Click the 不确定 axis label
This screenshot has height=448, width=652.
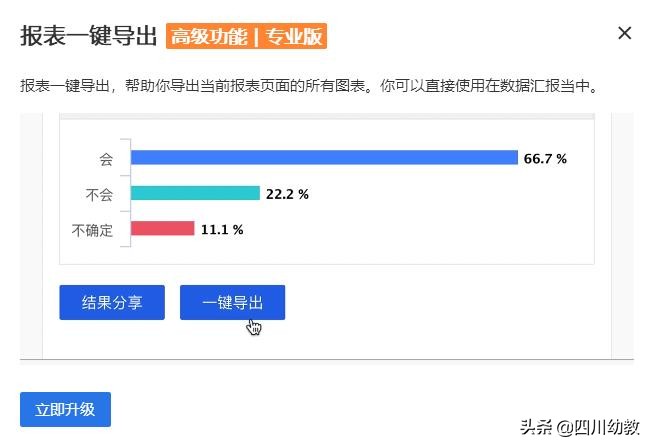[x=93, y=229]
